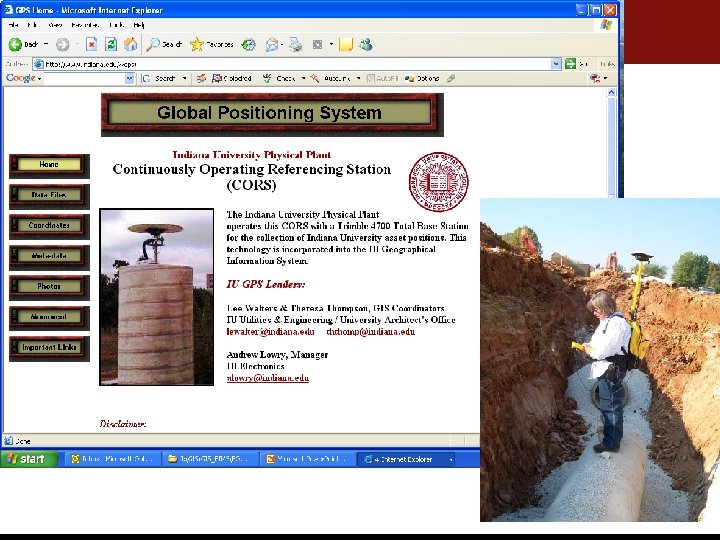Click the Forward arrow button
Image resolution: width=720 pixels, height=540 pixels.
pyautogui.click(x=63, y=45)
